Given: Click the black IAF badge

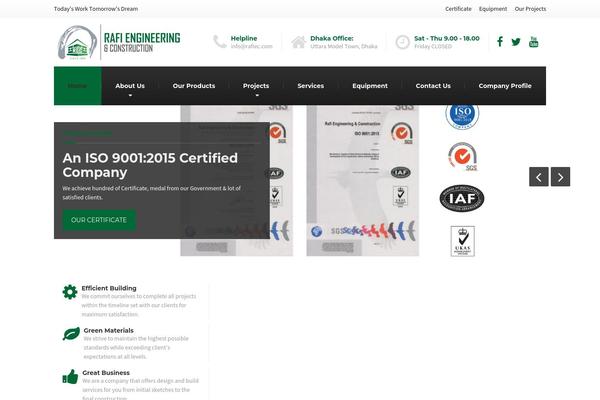Looking at the screenshot, I should (x=462, y=198).
